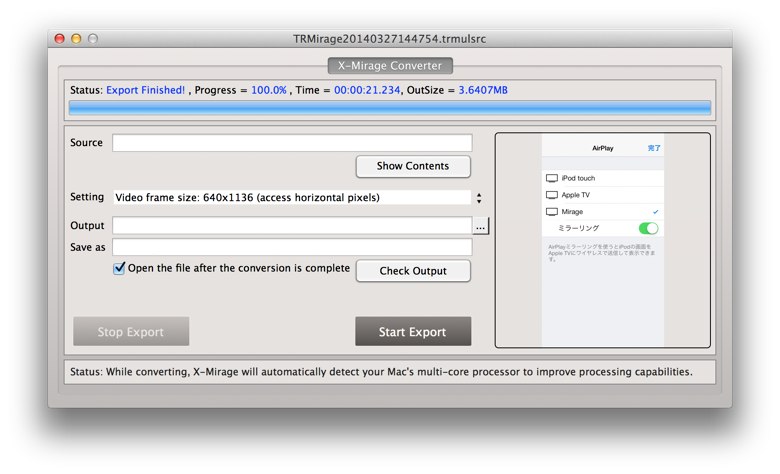The image size is (780, 474).
Task: Click the 100.0% progress value
Action: (x=269, y=90)
